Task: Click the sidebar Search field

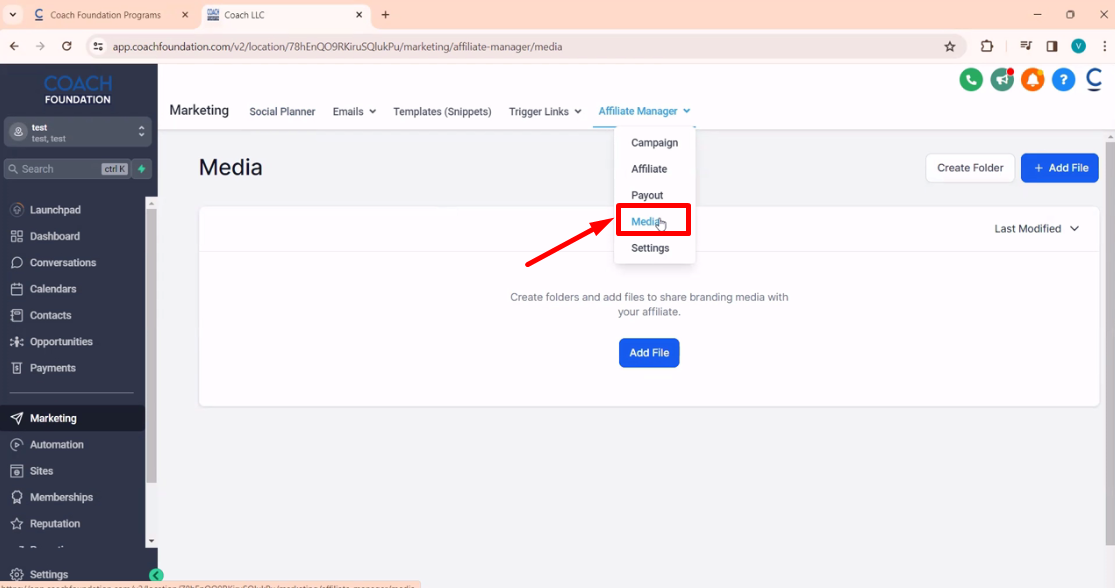Action: [67, 169]
